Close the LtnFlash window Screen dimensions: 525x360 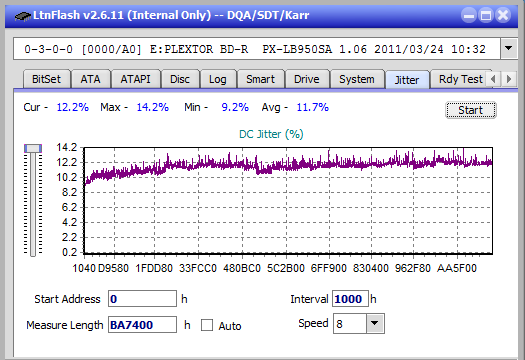503,15
